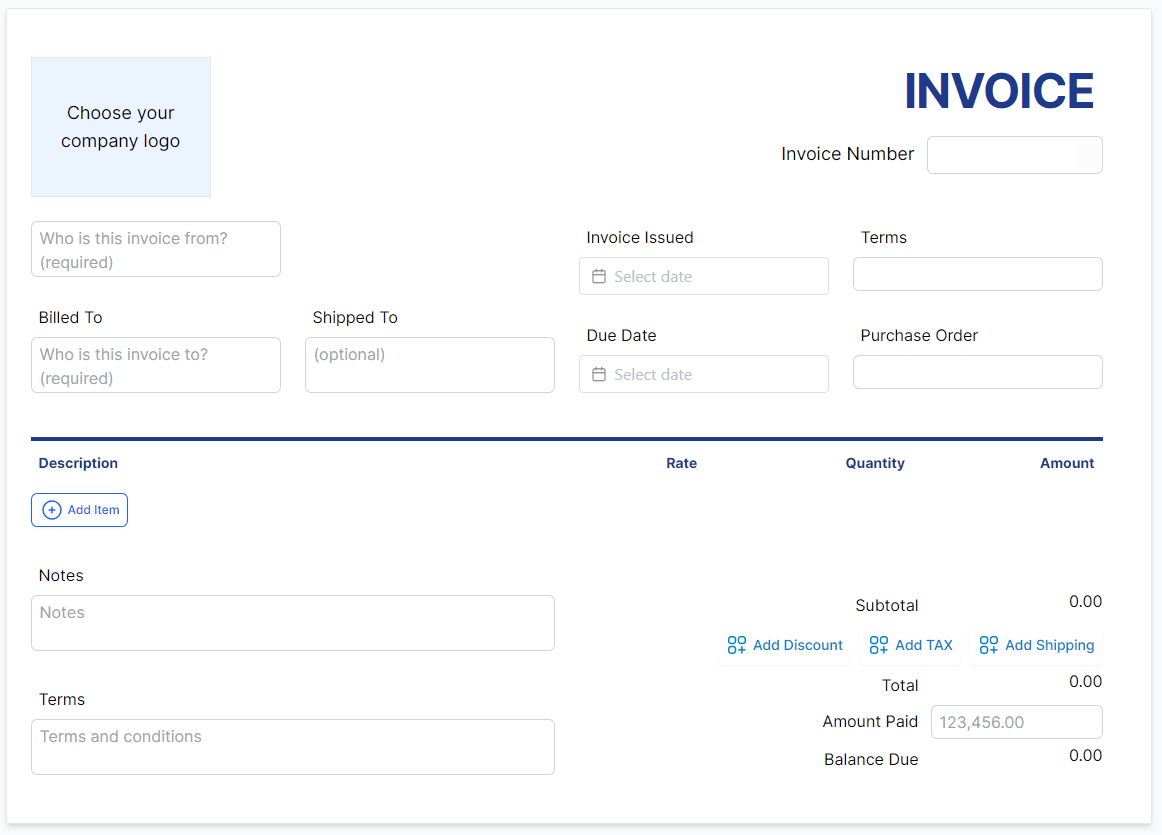Click the INVOICE heading
This screenshot has width=1162, height=835.
point(998,91)
